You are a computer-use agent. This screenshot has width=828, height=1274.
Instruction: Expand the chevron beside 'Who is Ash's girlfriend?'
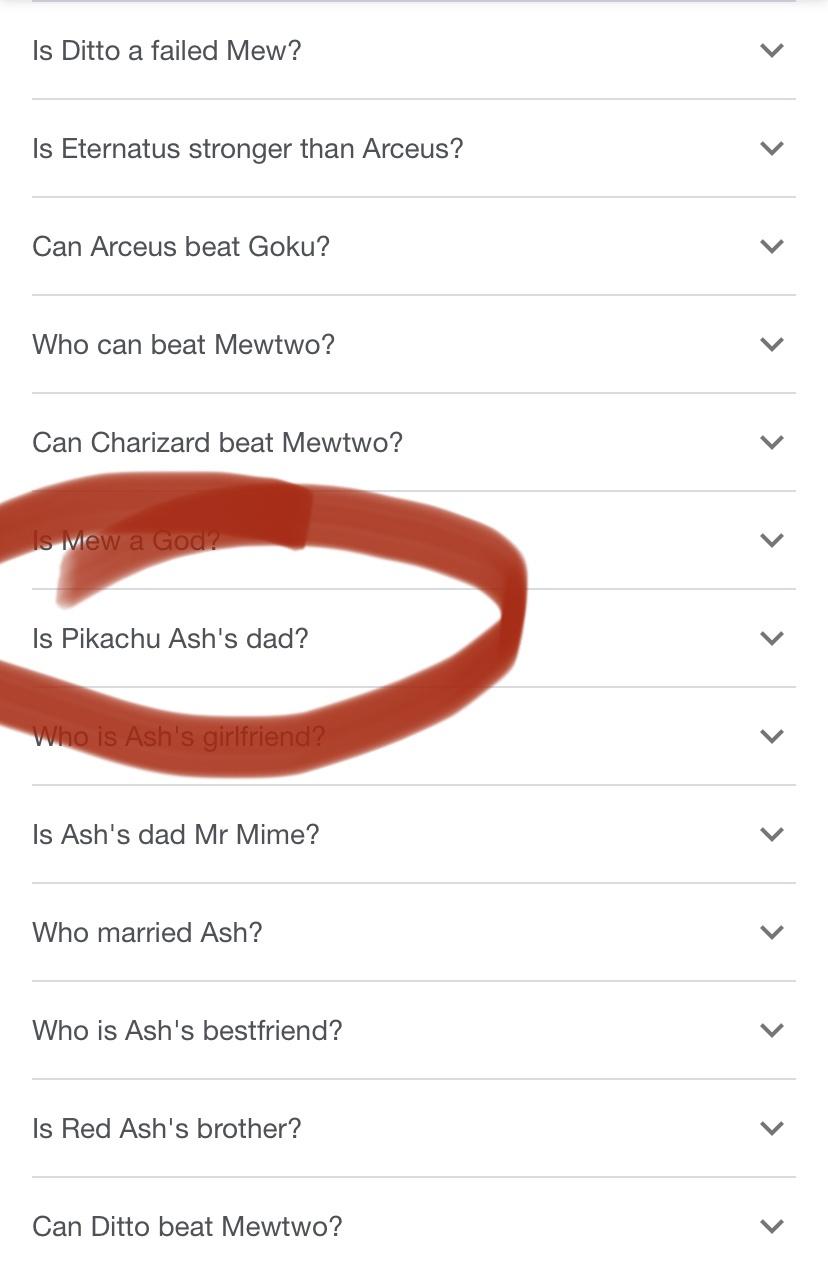[771, 736]
